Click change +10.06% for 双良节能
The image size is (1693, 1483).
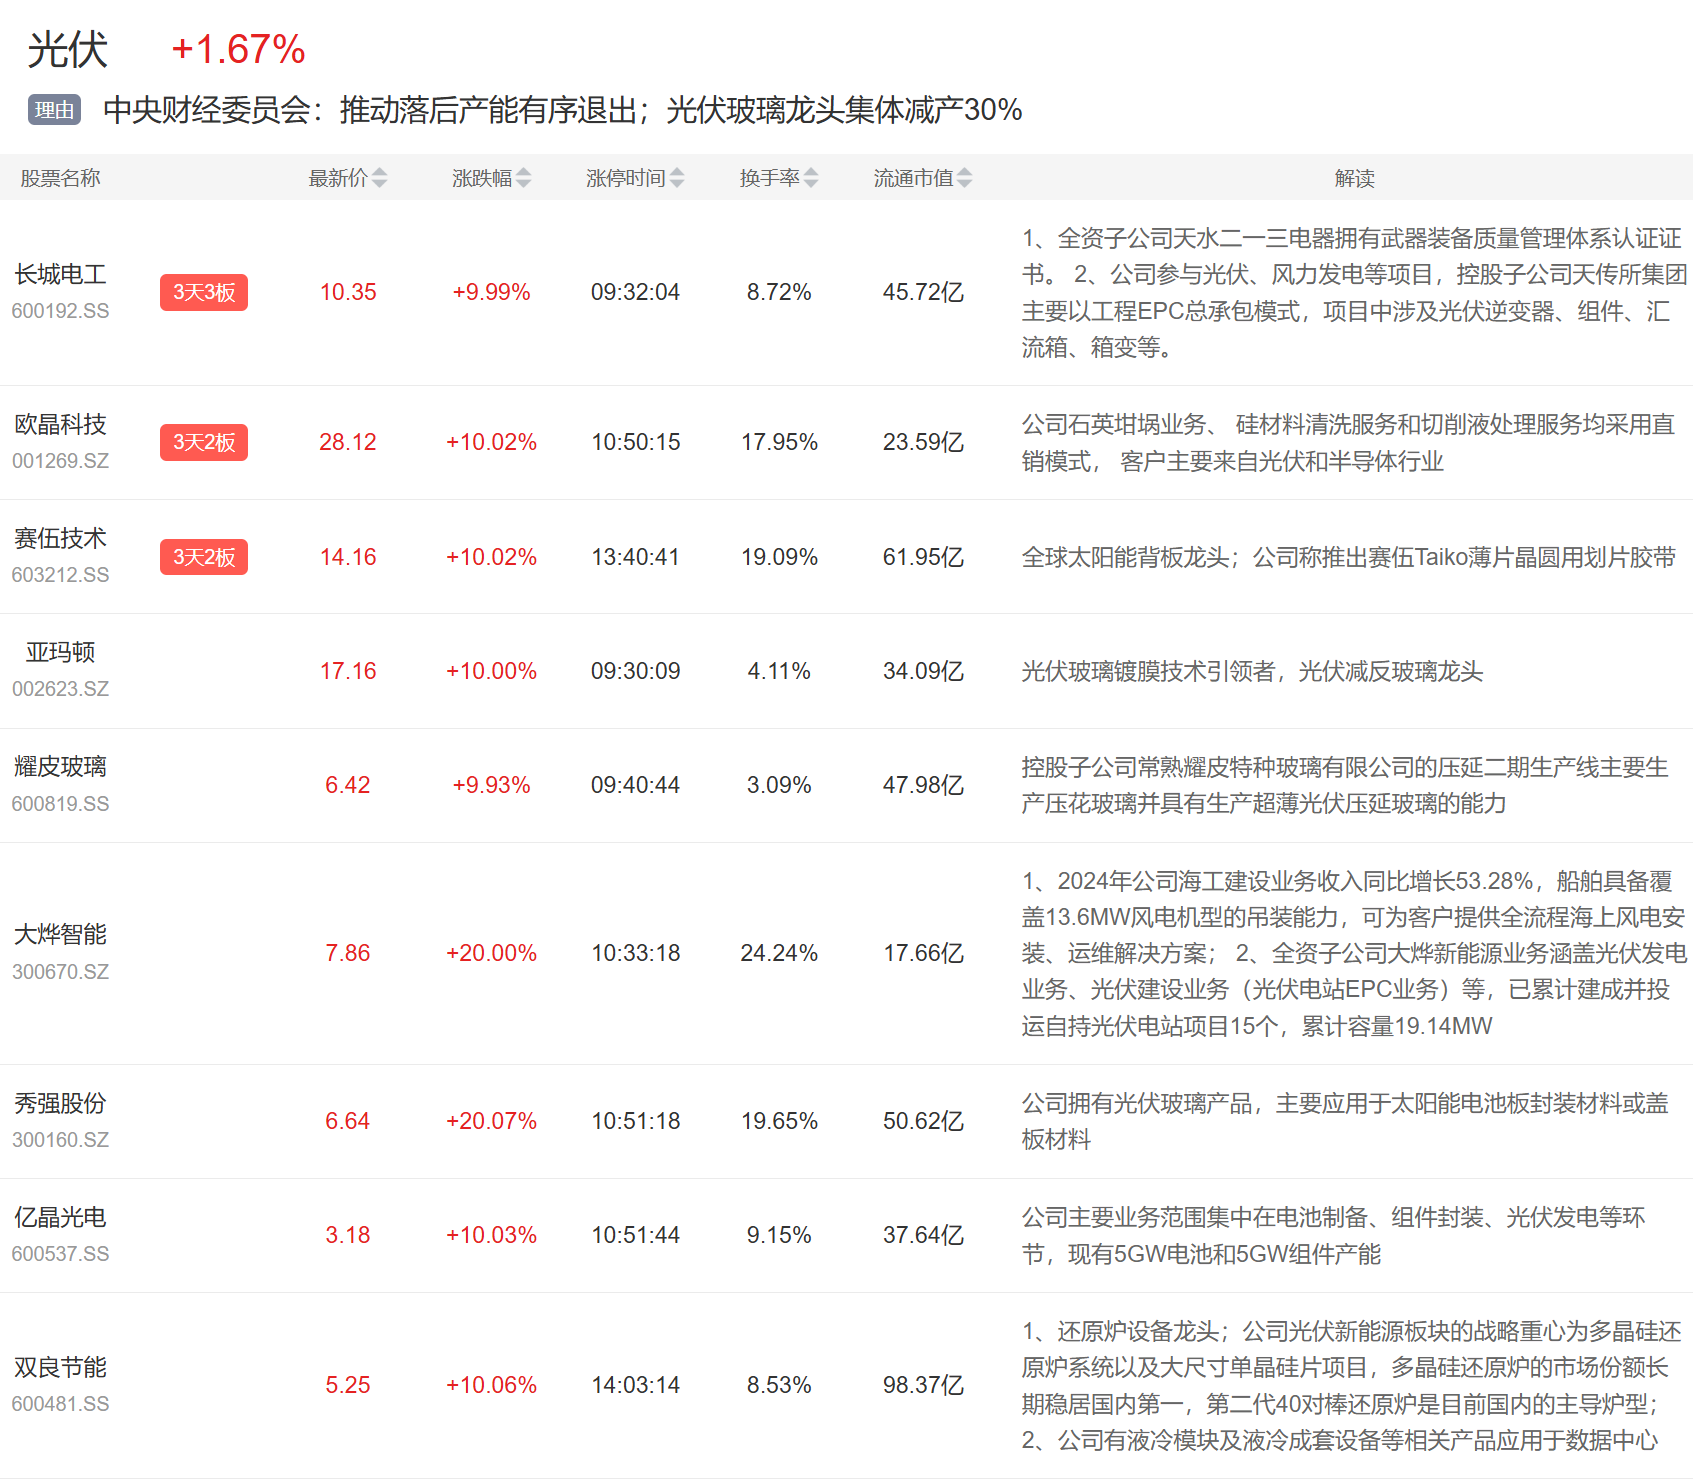[491, 1385]
